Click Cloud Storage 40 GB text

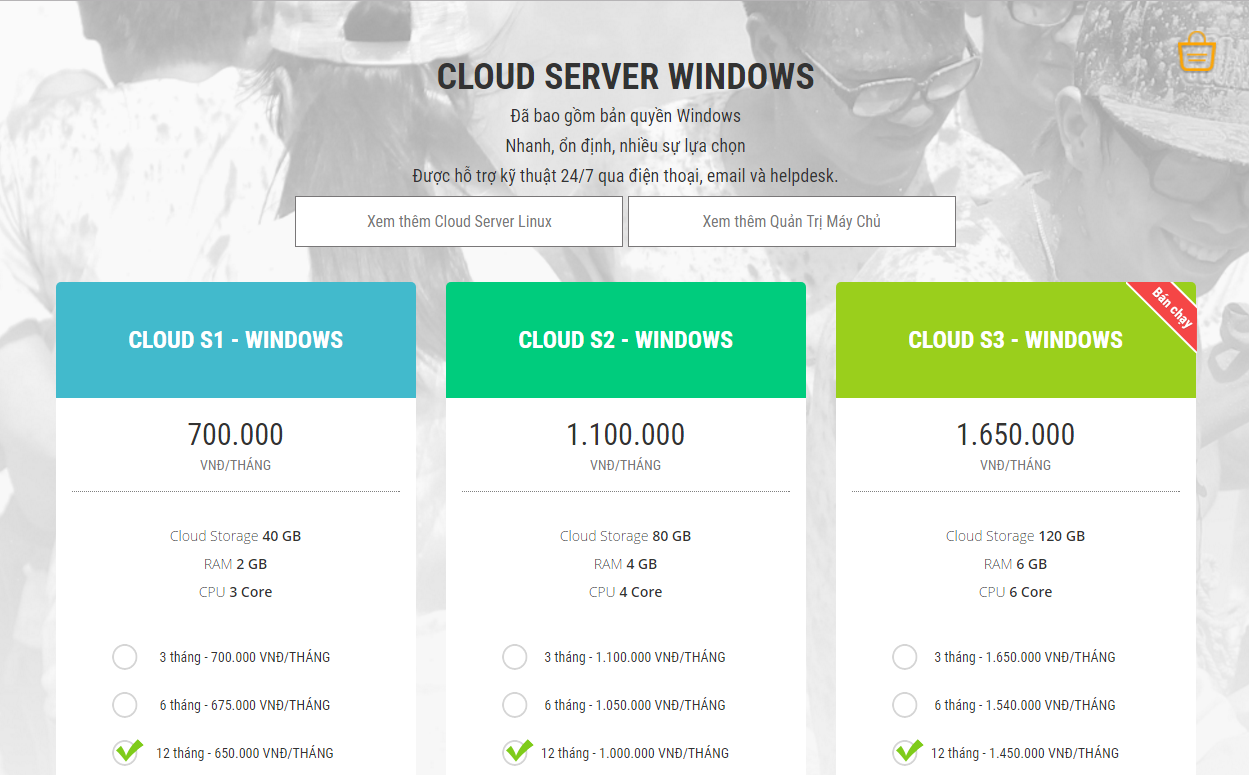pos(236,536)
